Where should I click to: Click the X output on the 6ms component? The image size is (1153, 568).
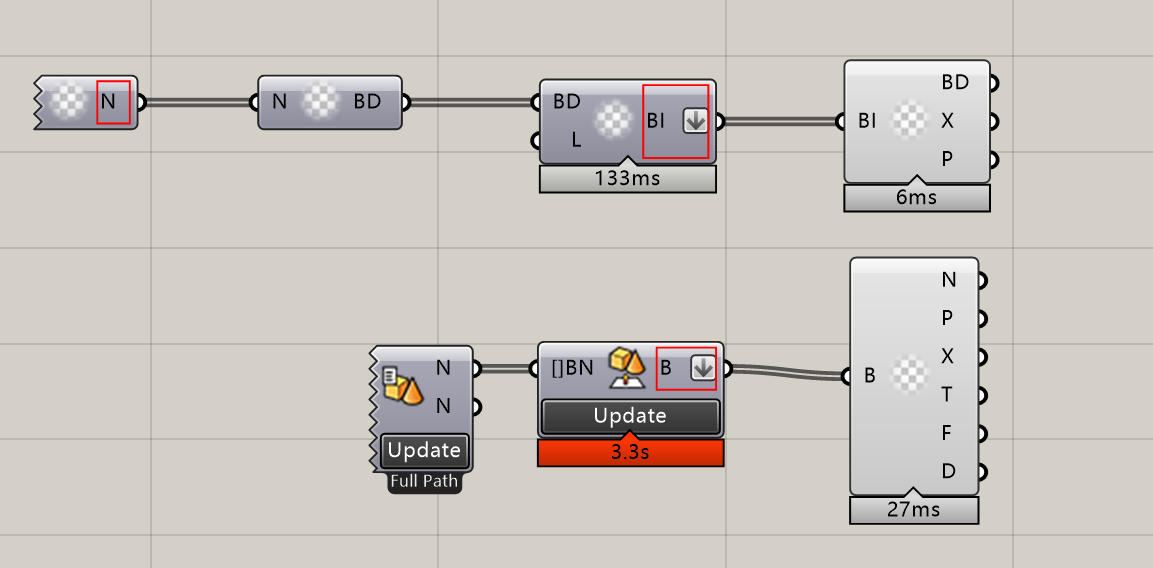pyautogui.click(x=948, y=121)
